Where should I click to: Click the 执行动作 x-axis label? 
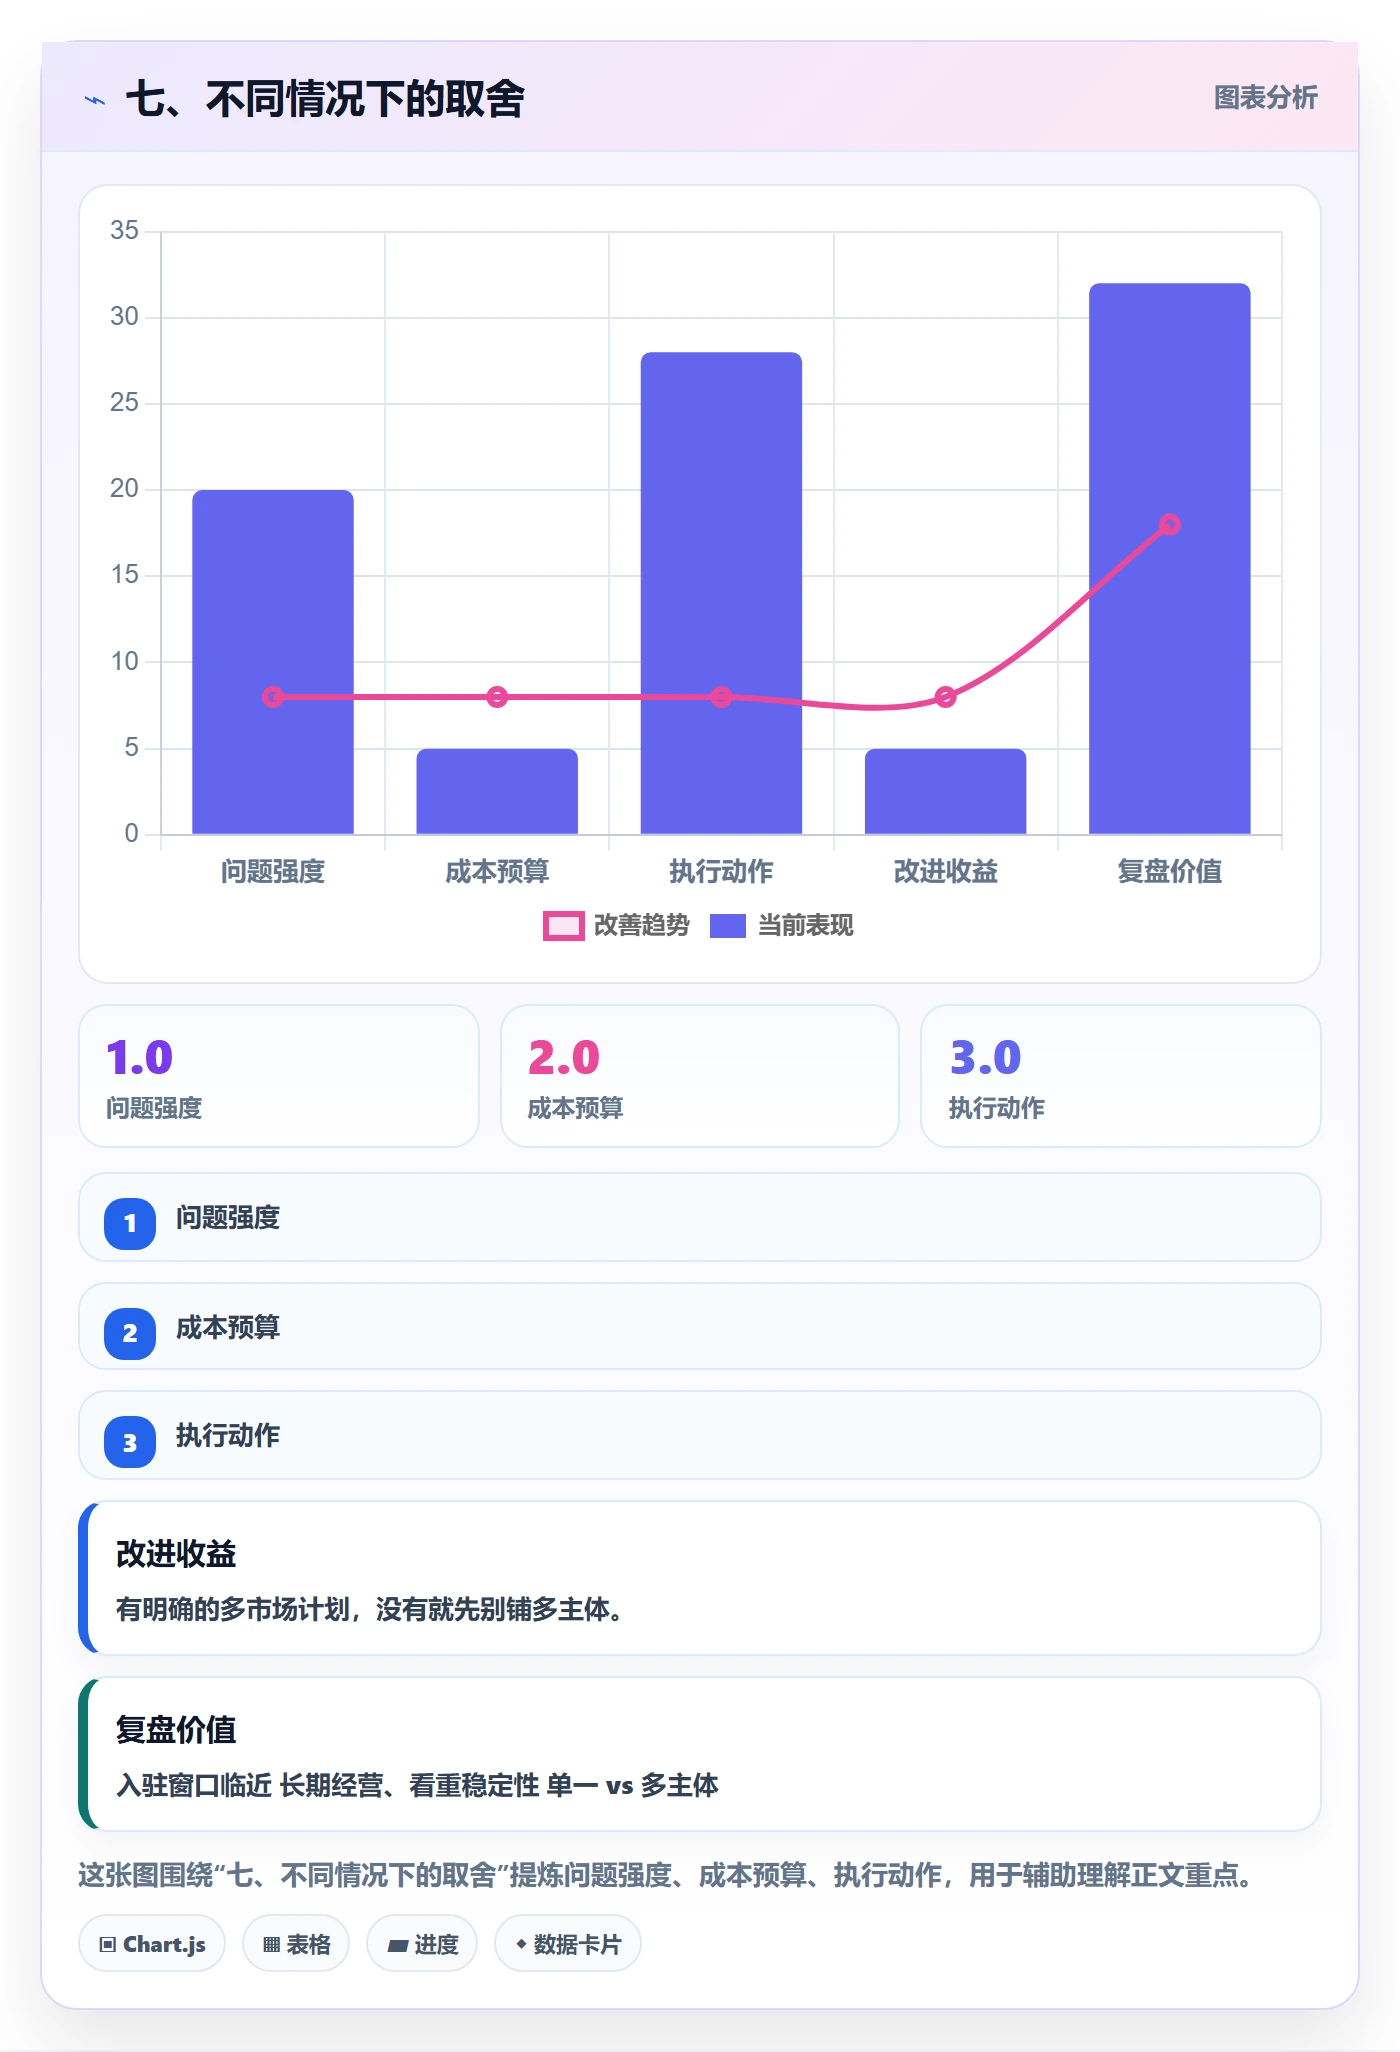pos(721,871)
